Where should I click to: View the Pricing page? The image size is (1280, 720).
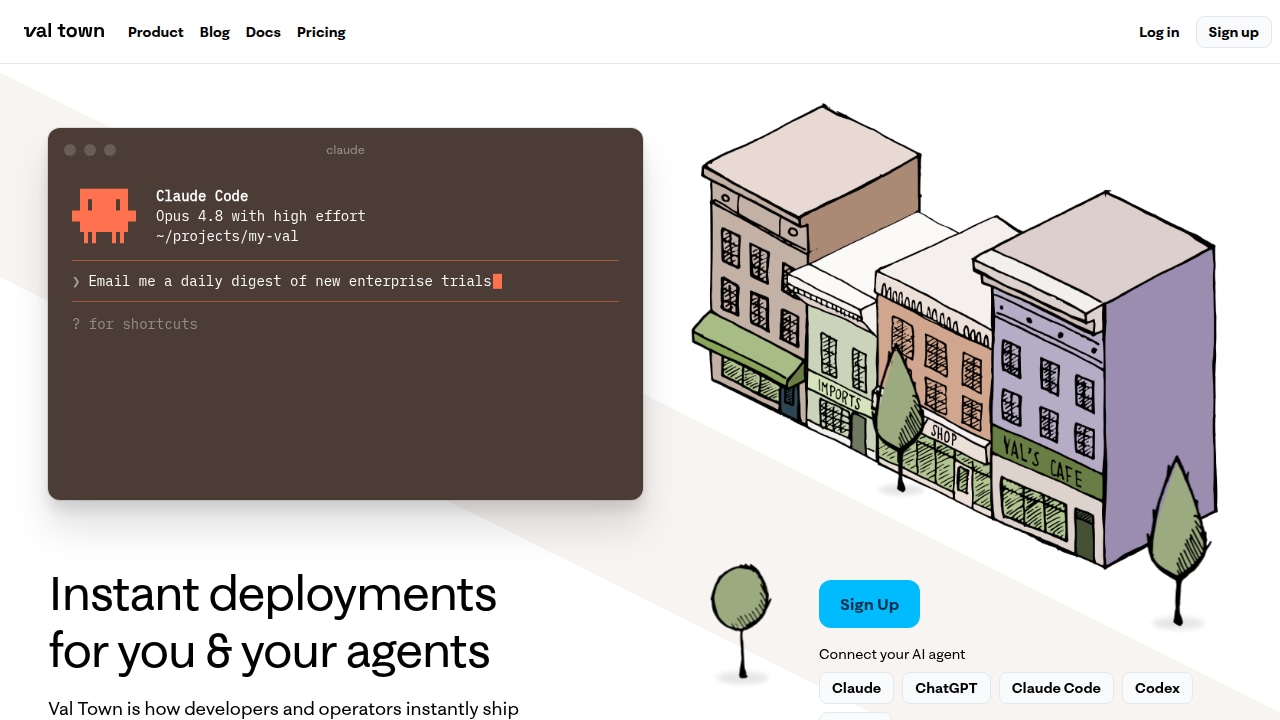pyautogui.click(x=321, y=32)
